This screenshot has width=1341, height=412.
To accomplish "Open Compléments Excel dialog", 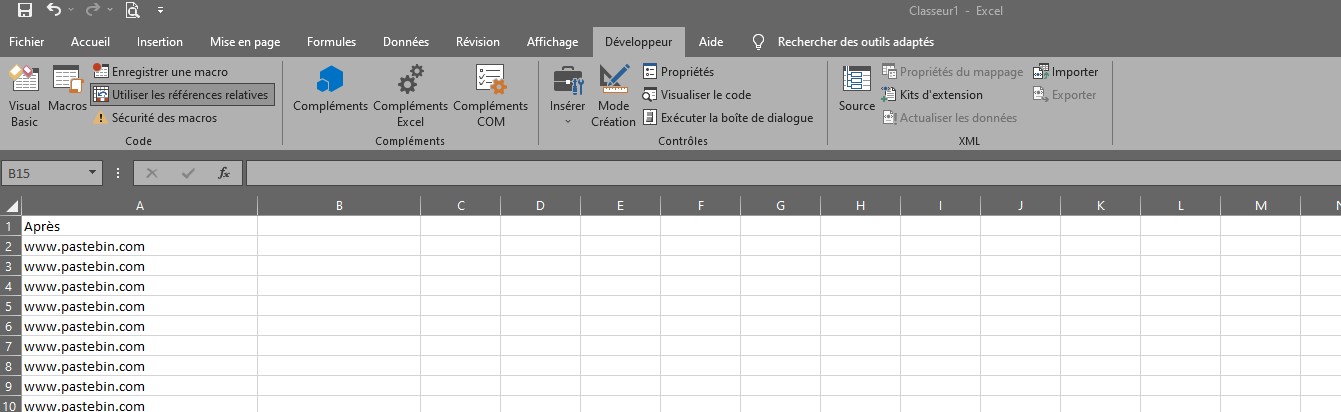I will (410, 96).
